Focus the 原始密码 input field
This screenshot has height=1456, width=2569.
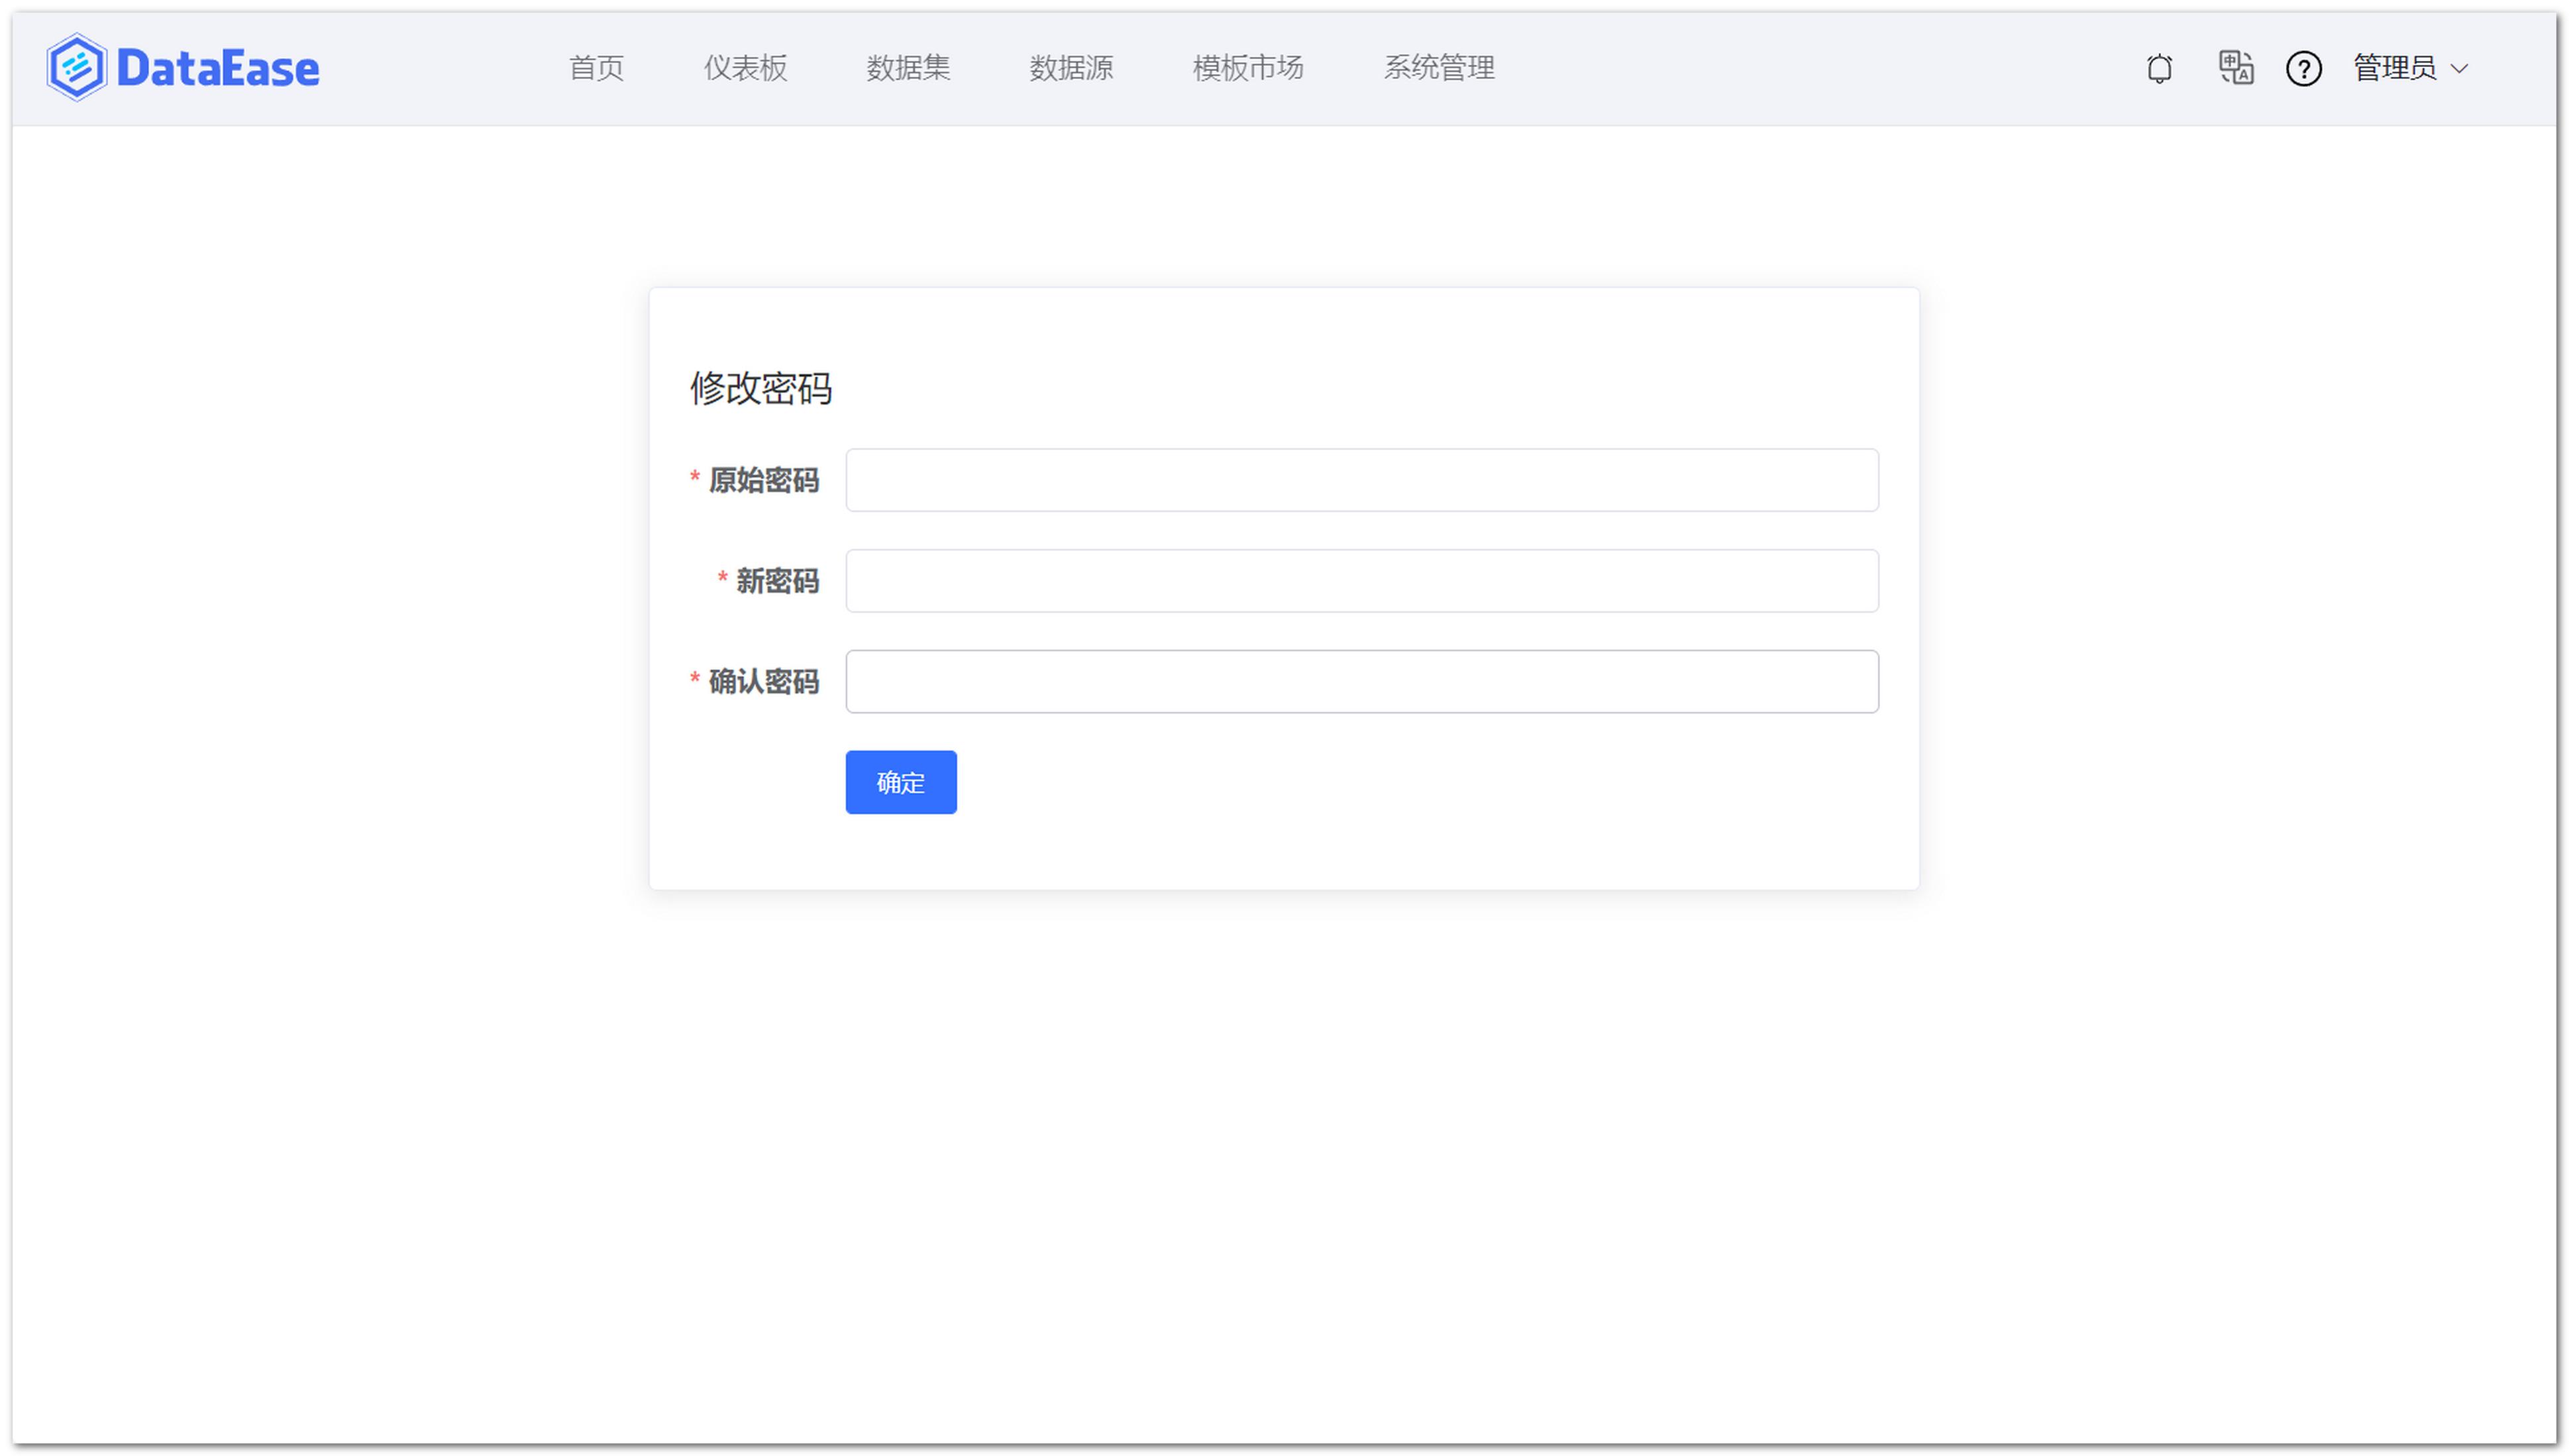pyautogui.click(x=1362, y=480)
